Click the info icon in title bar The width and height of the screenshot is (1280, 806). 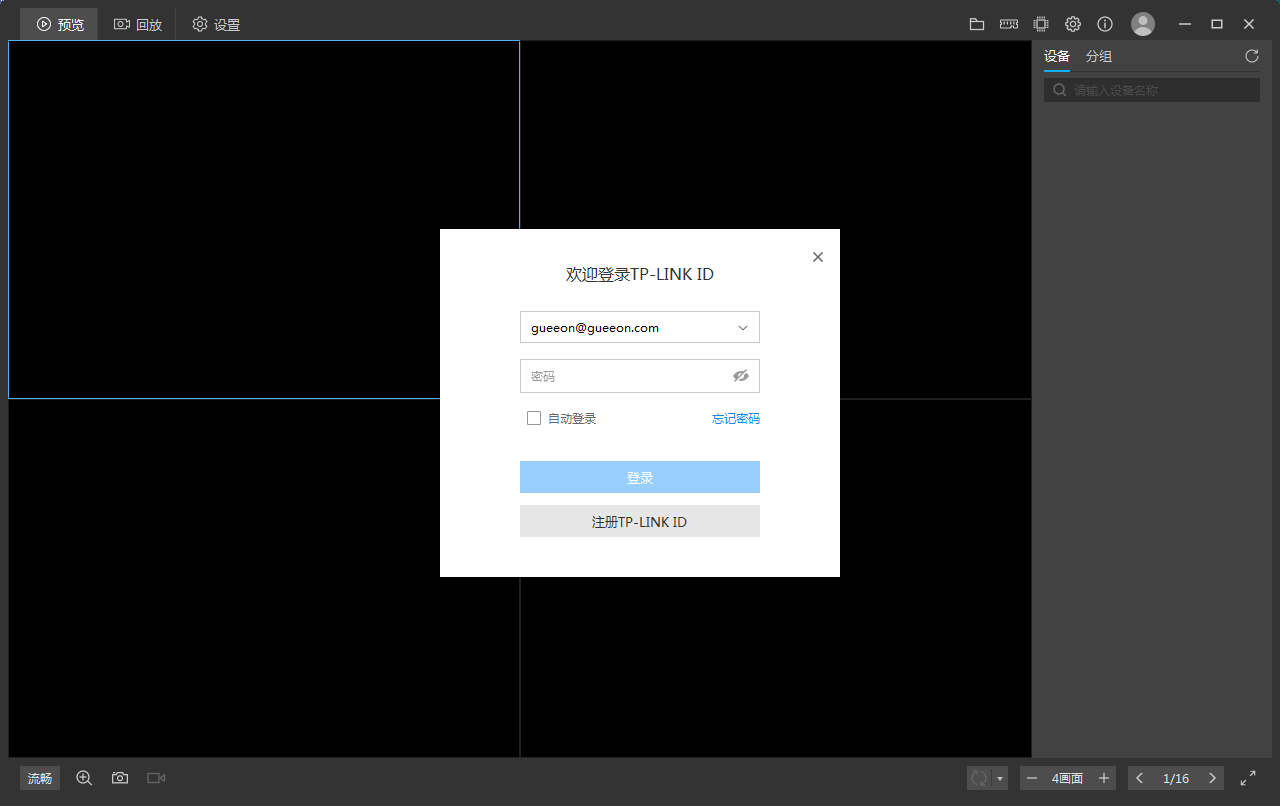1105,24
